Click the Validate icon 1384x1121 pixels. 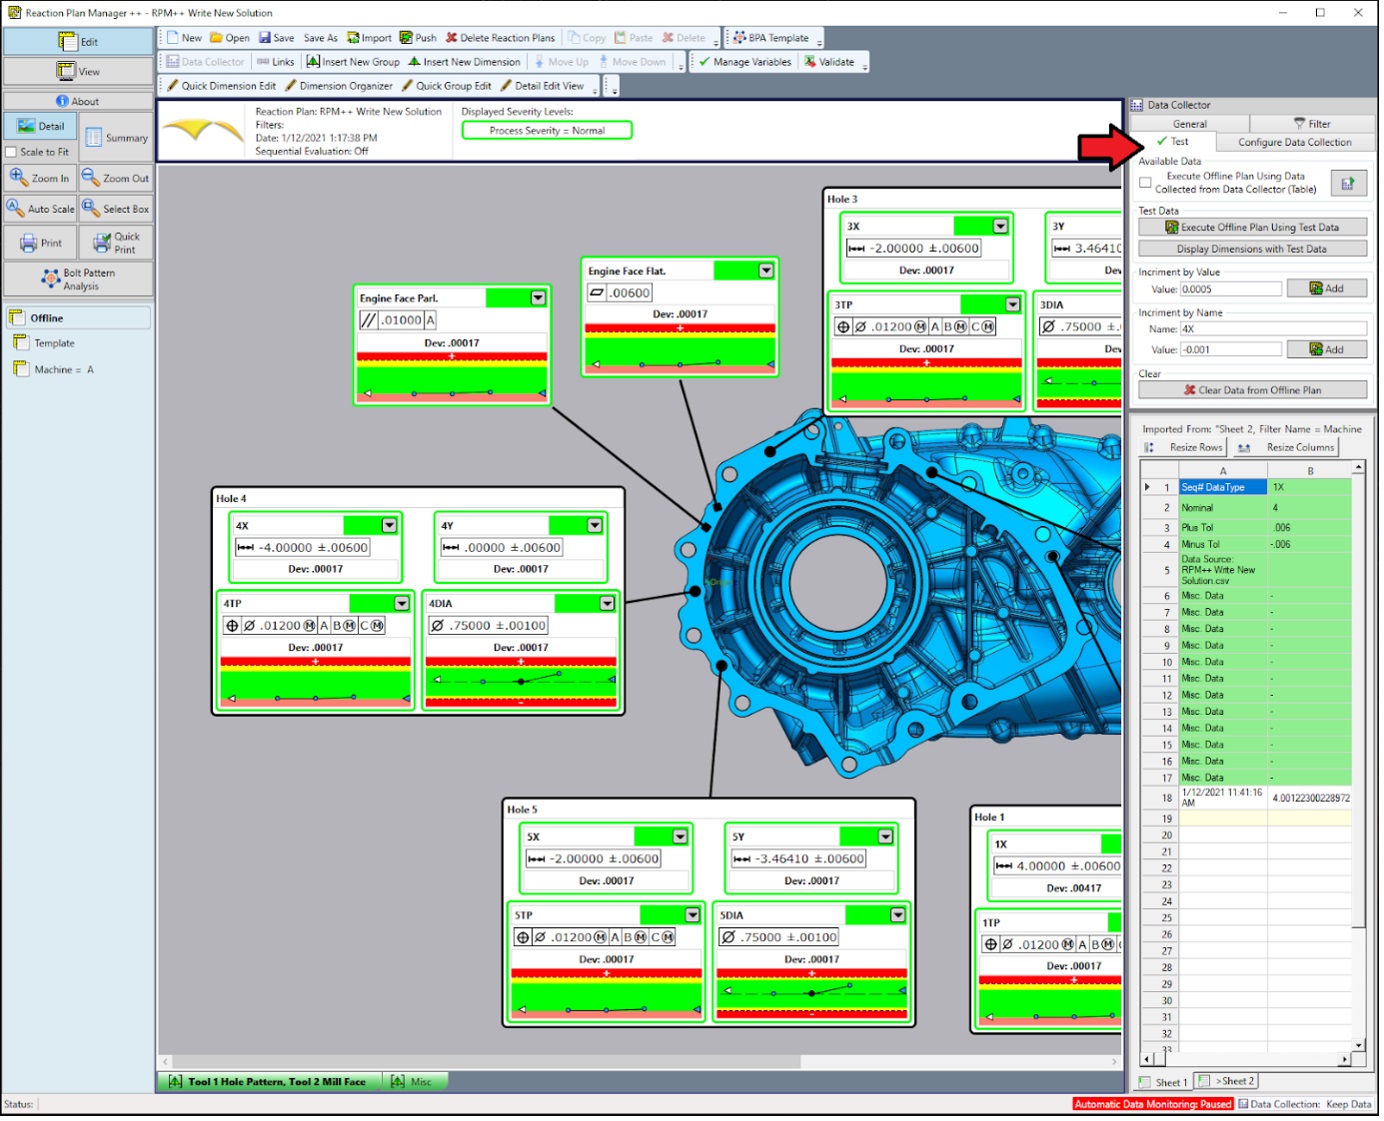828,61
